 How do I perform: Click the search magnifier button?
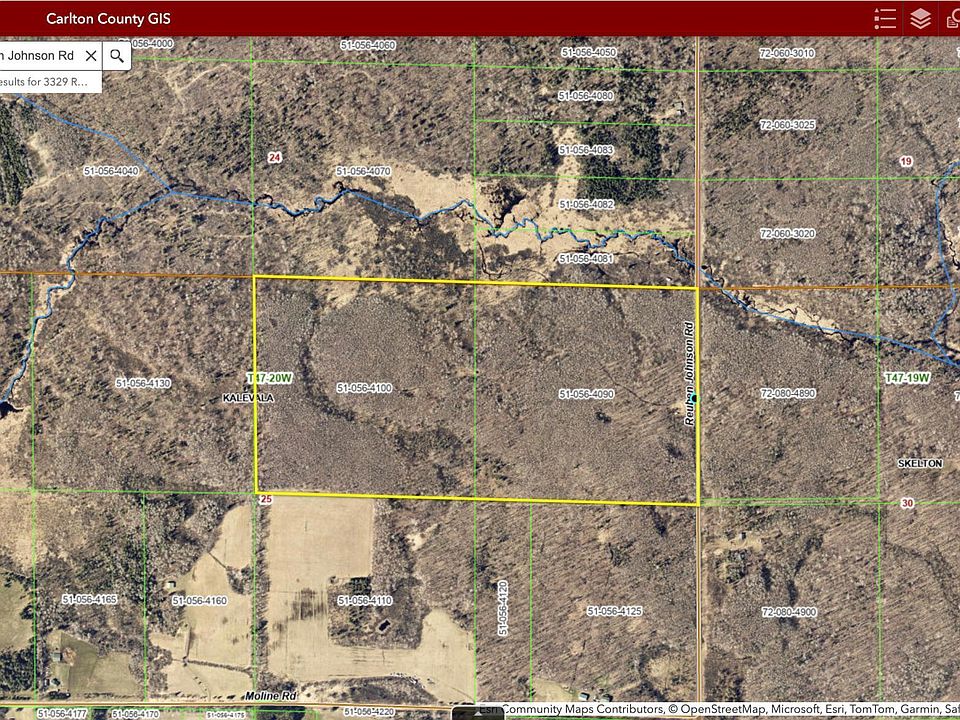pos(117,56)
